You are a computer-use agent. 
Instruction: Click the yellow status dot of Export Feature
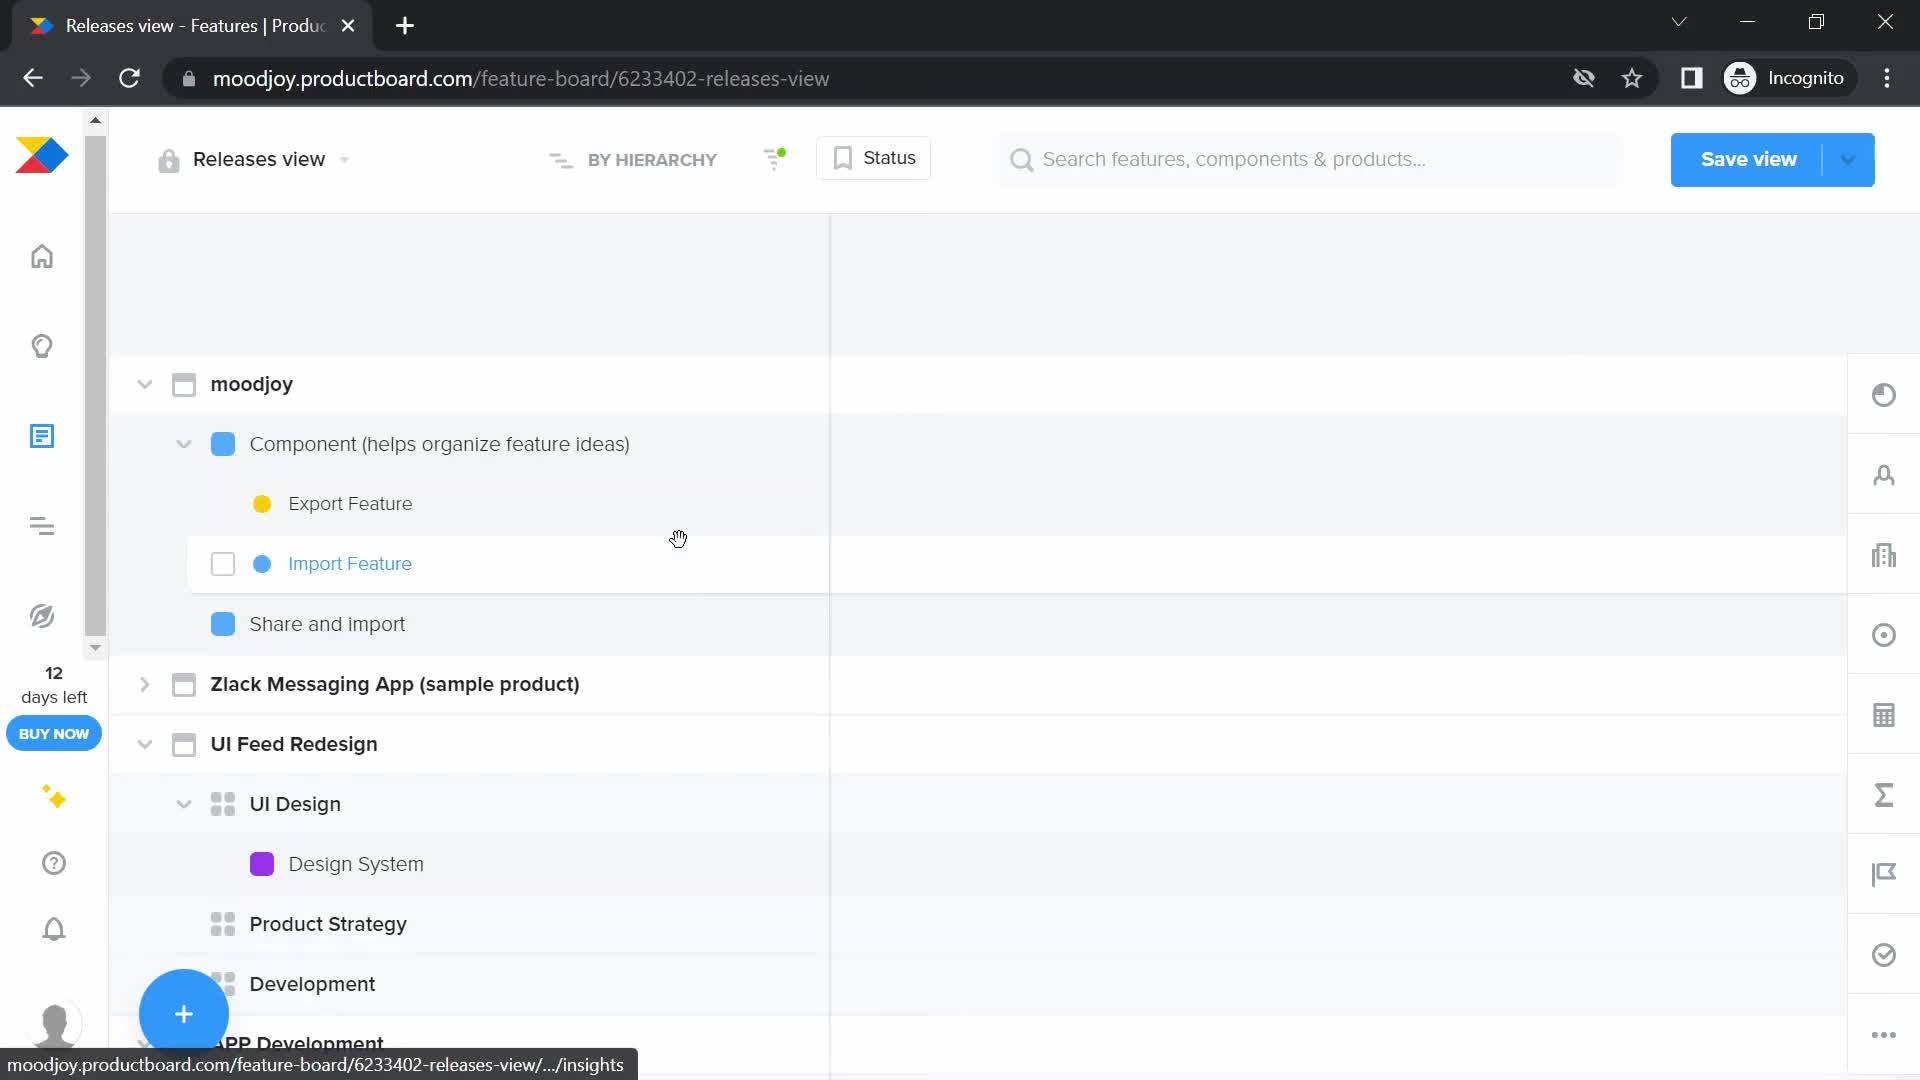coord(262,504)
